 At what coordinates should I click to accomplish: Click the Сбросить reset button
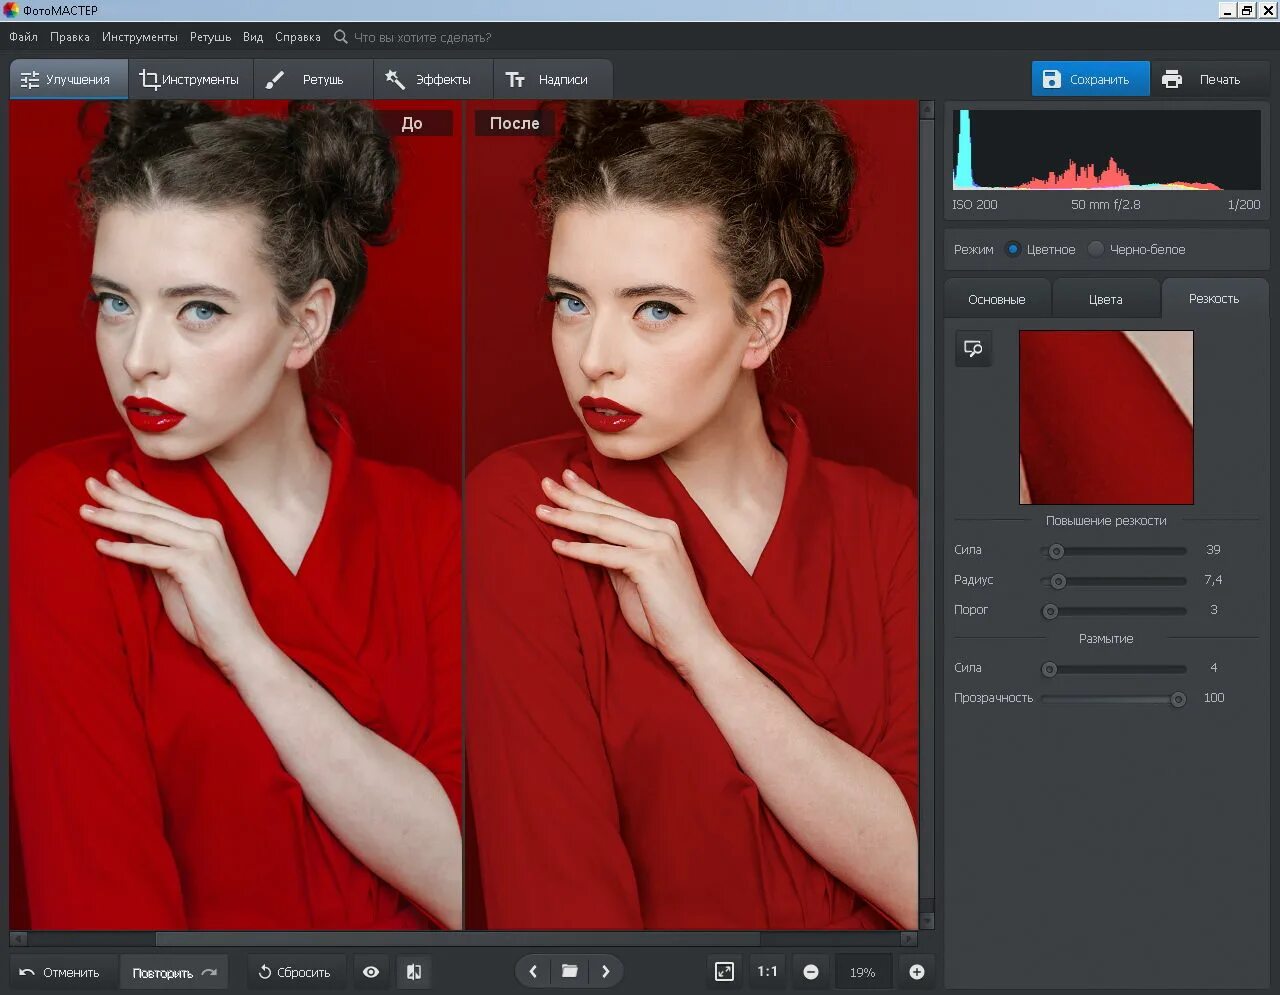[294, 972]
